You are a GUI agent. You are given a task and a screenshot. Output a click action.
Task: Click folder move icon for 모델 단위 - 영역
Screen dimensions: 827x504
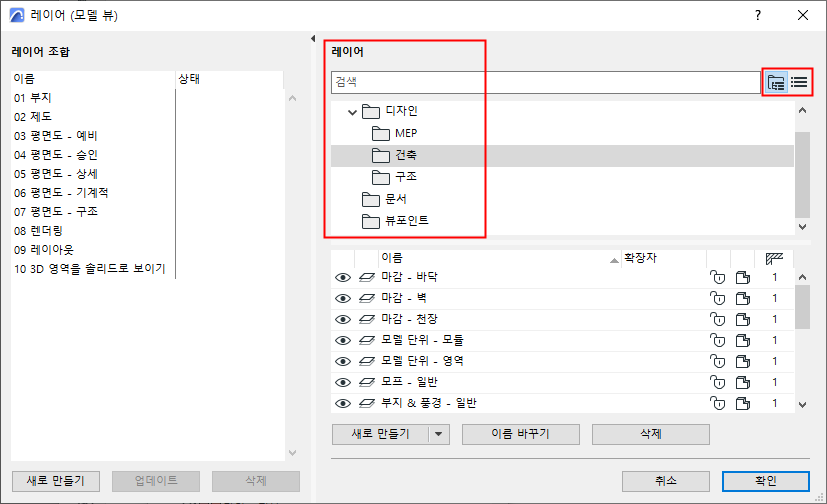pos(743,362)
